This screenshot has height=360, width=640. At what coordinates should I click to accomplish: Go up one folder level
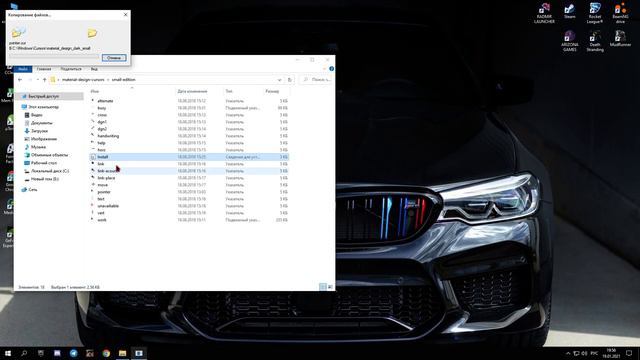(x=44, y=80)
